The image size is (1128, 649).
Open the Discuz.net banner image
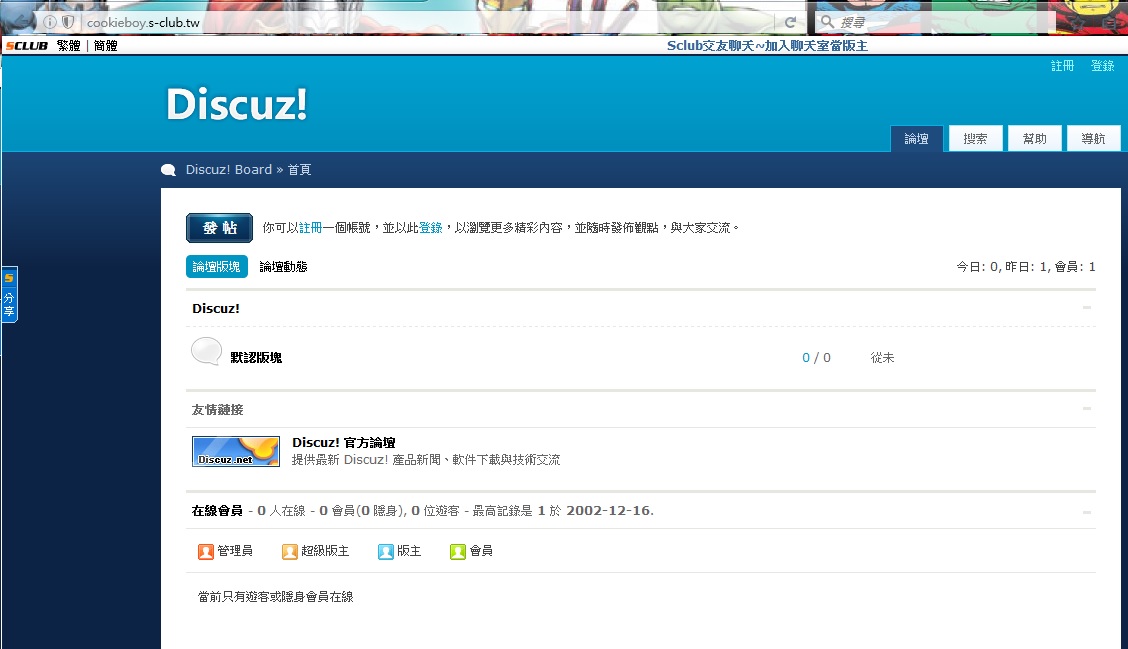236,452
